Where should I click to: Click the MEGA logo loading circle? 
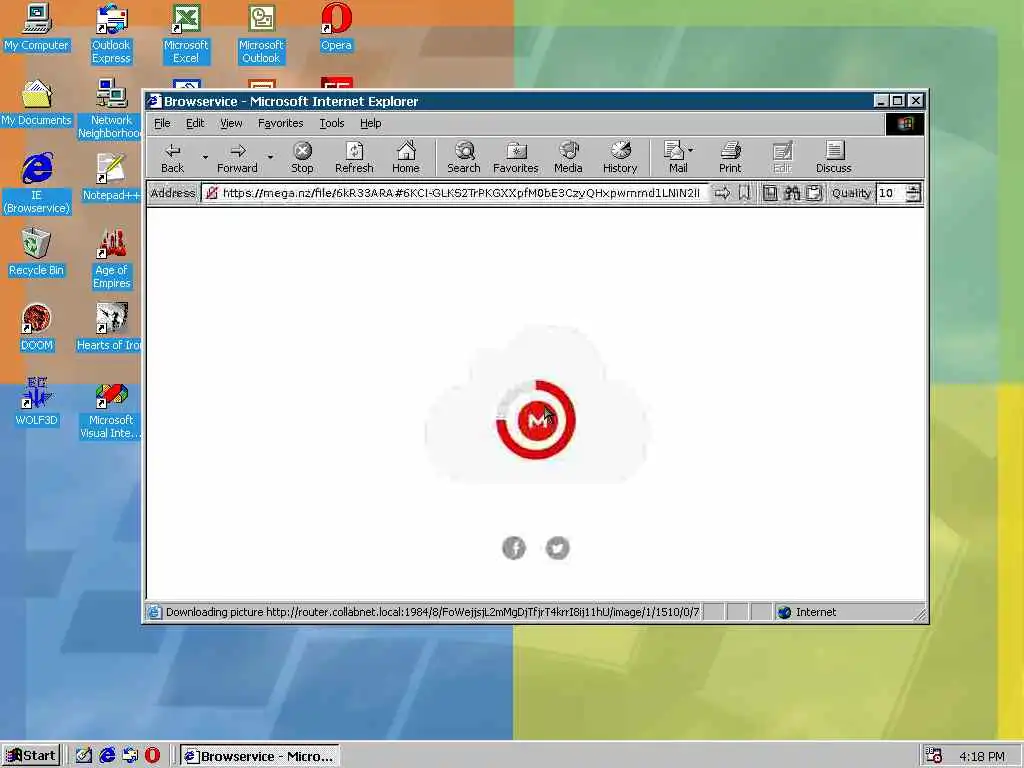[x=536, y=420]
